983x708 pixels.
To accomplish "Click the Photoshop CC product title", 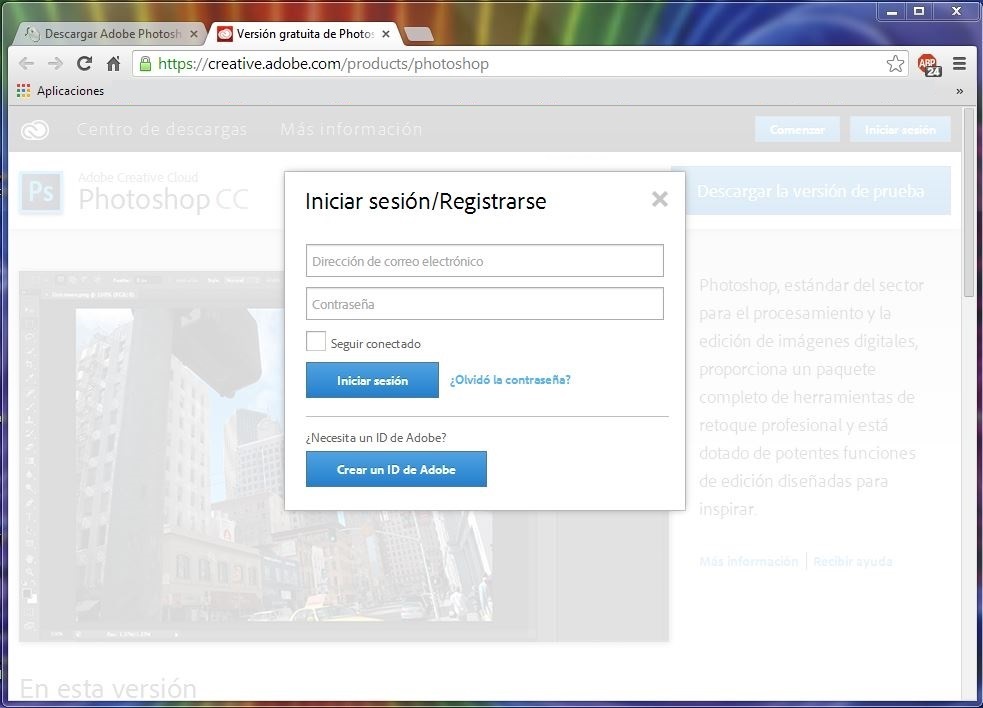I will click(163, 200).
